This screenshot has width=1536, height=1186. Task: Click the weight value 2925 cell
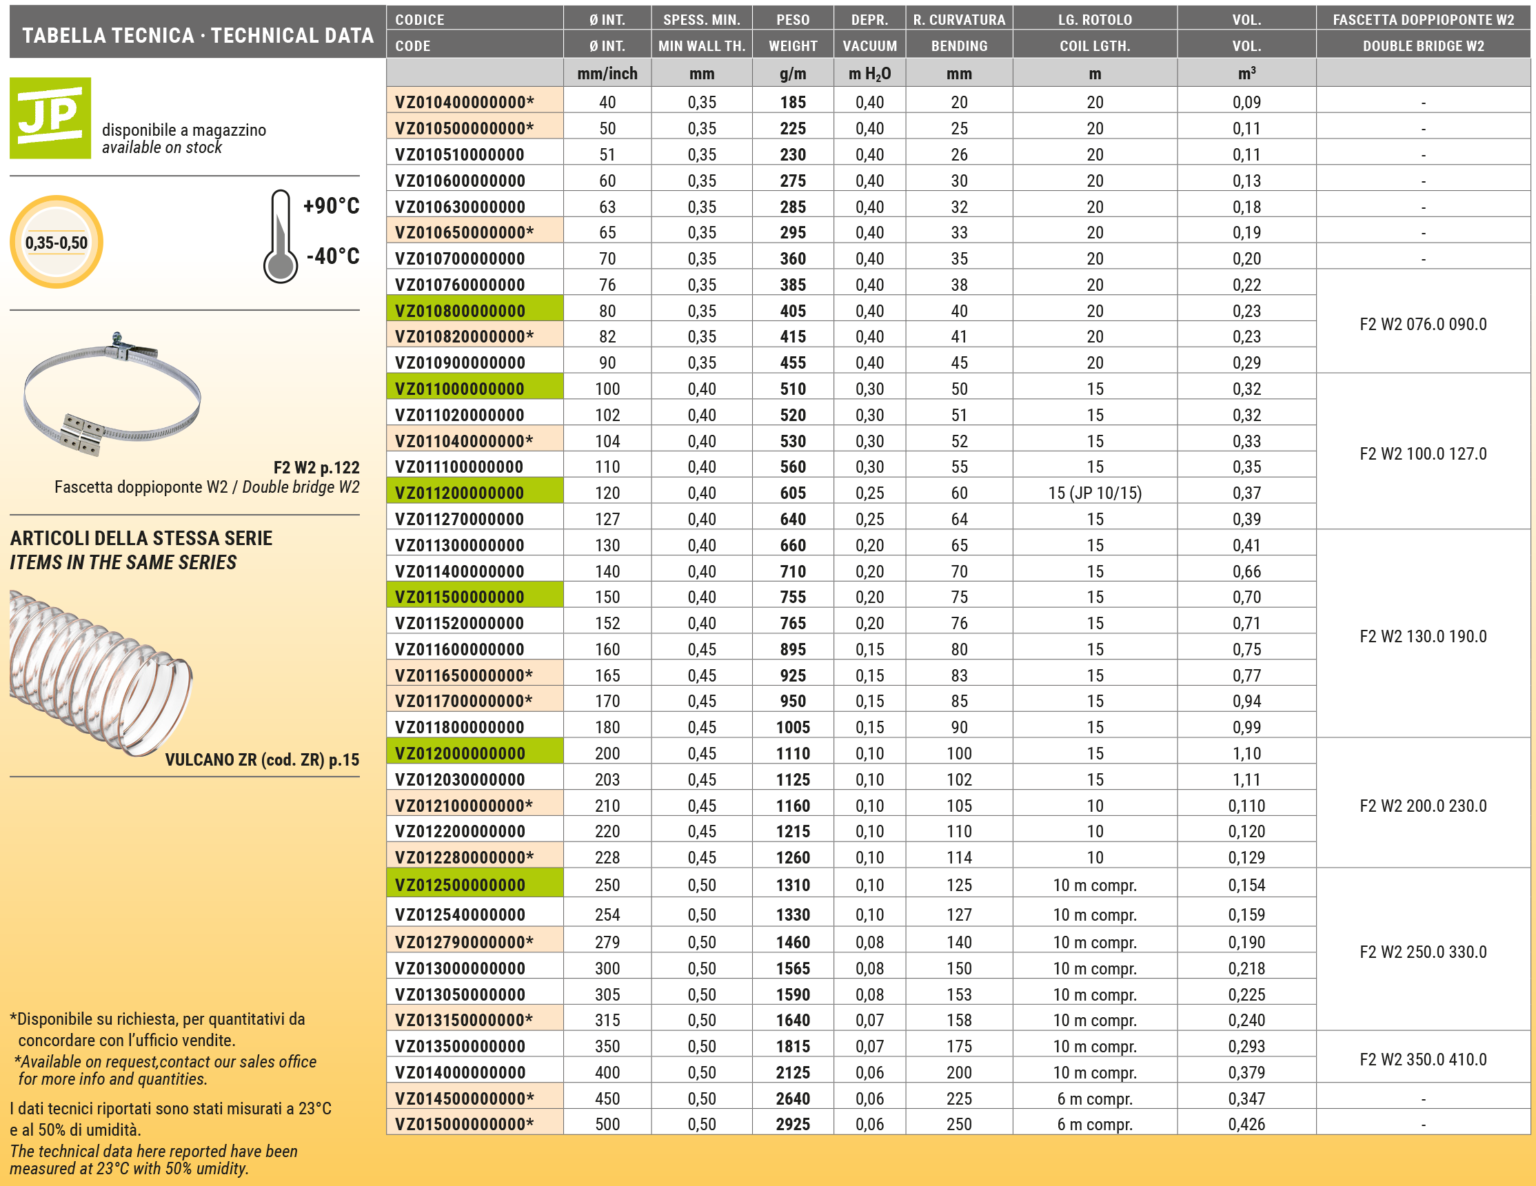[792, 1124]
